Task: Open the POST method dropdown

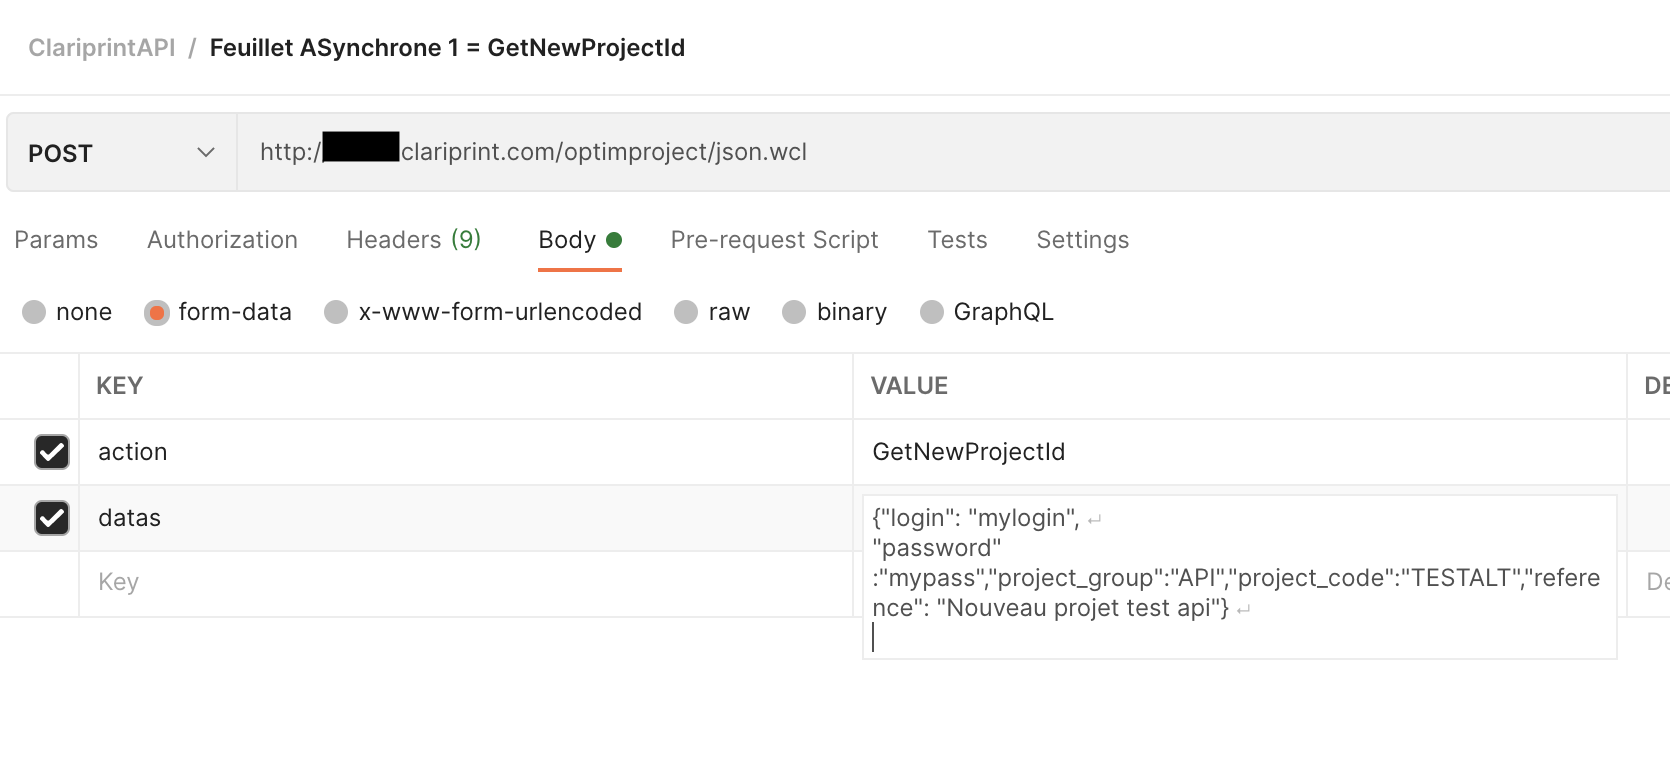Action: click(121, 153)
